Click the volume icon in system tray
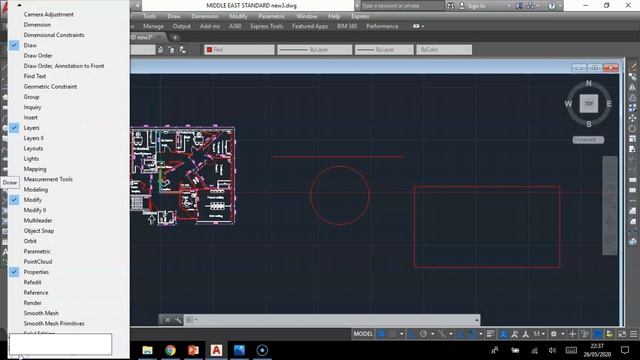Screen dimensions: 640x360 click(552, 350)
